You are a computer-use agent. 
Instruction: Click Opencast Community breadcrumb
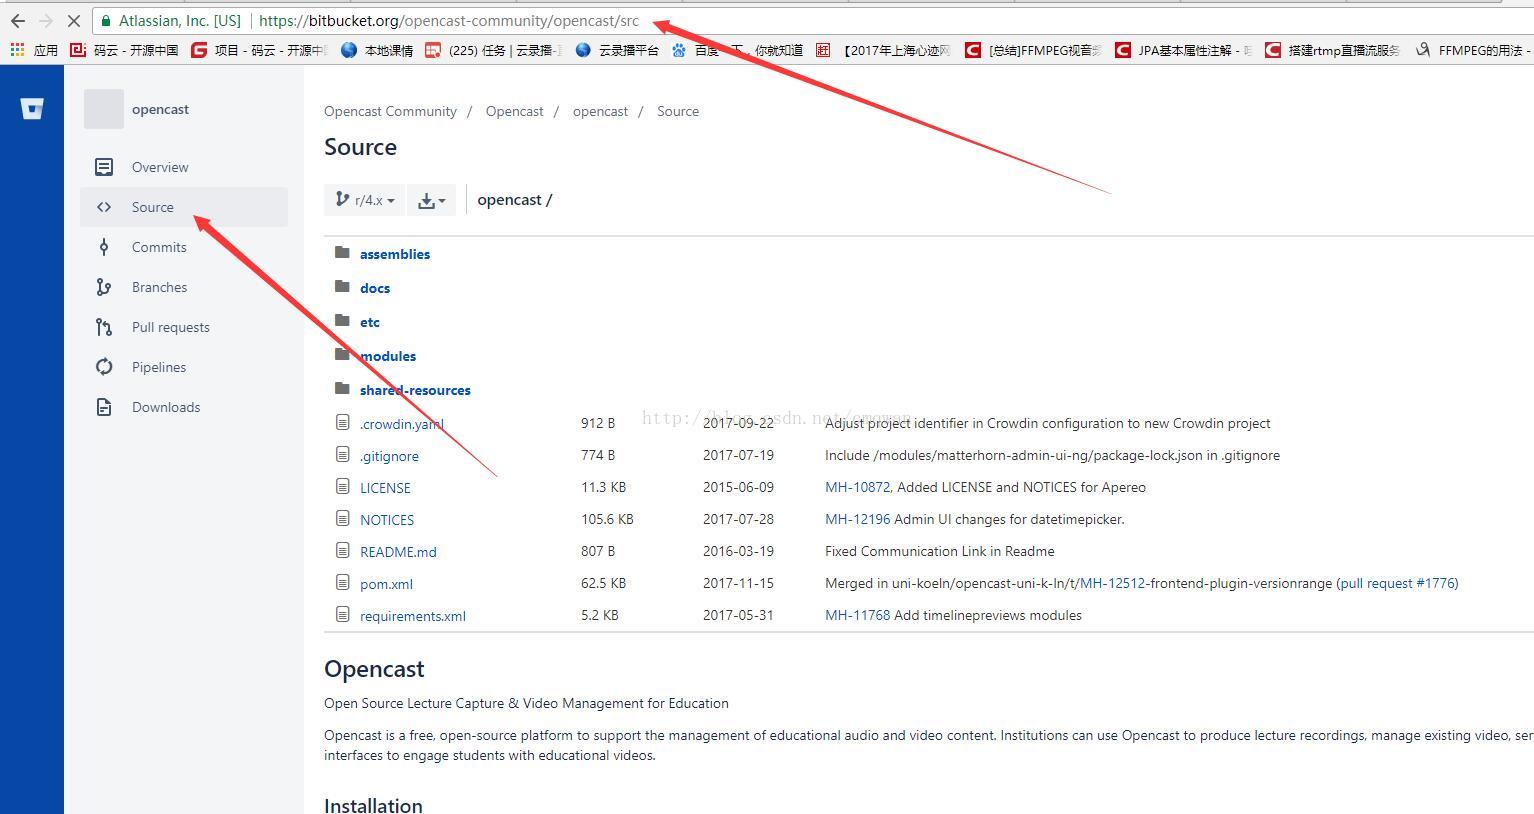pos(390,111)
